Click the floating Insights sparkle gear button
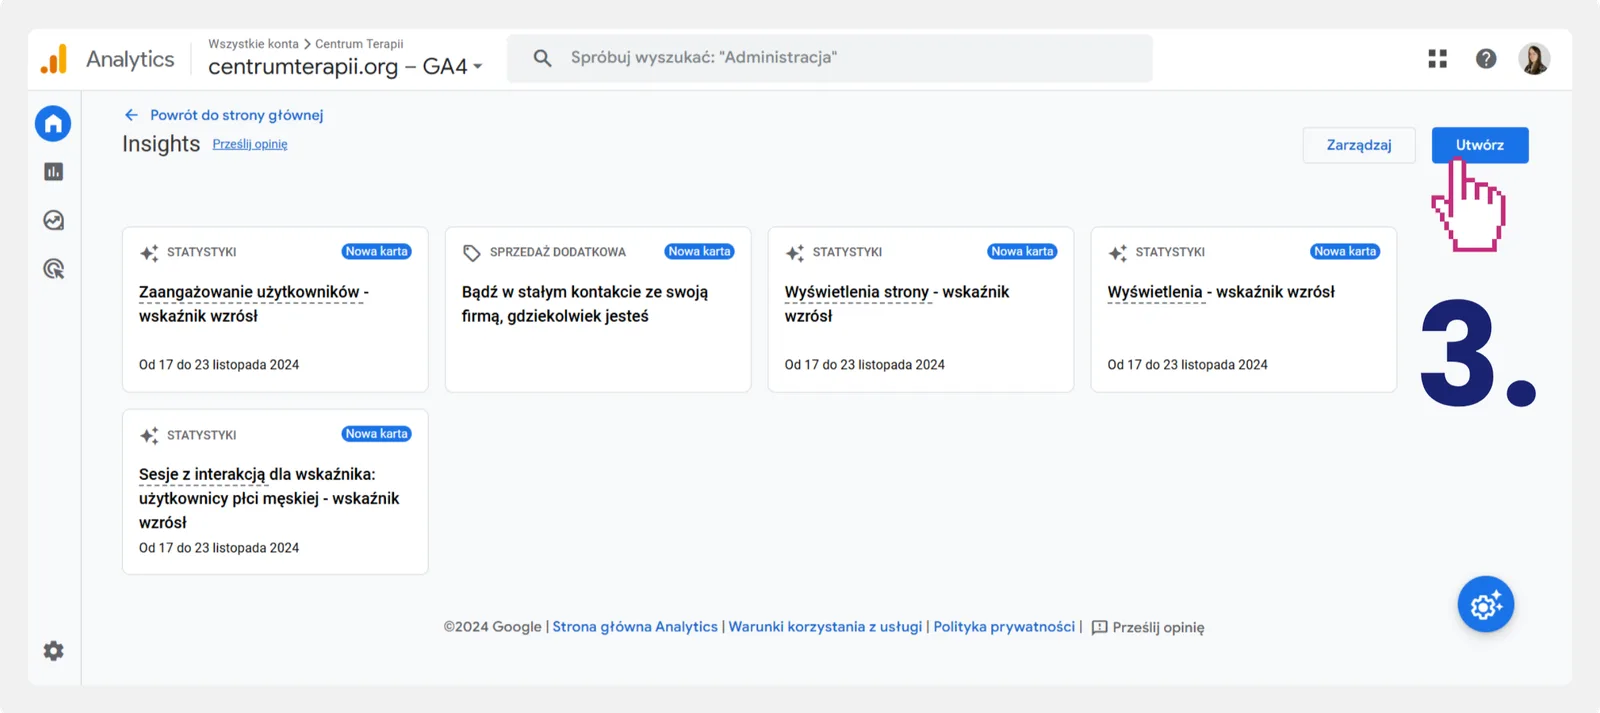 (1486, 604)
